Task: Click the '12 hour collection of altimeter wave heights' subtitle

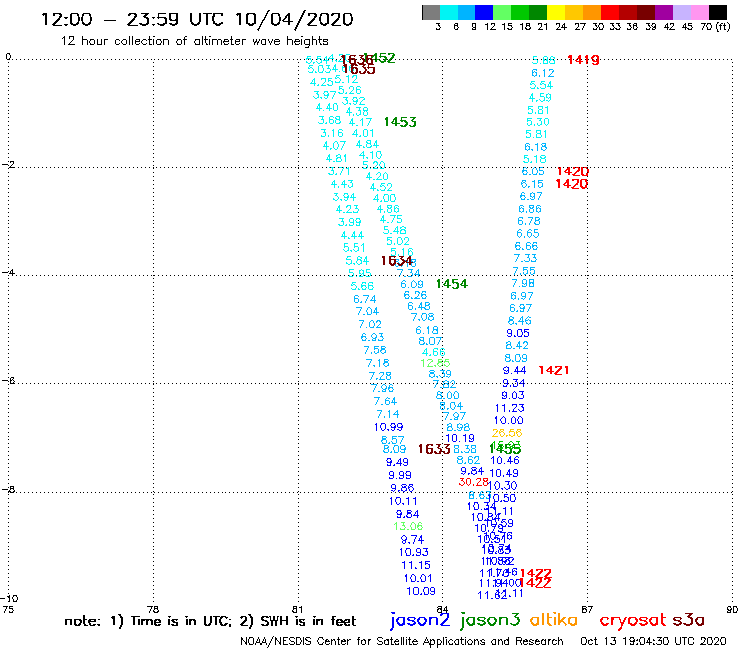Action: pyautogui.click(x=194, y=41)
